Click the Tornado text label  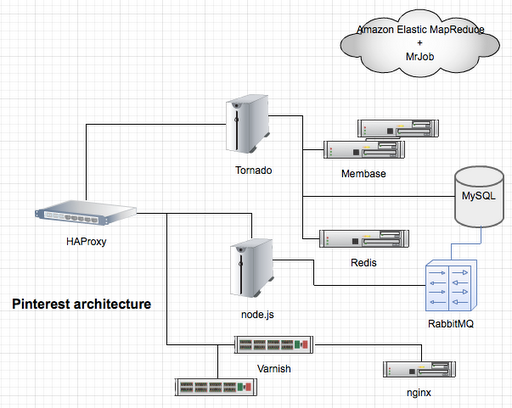click(x=254, y=170)
